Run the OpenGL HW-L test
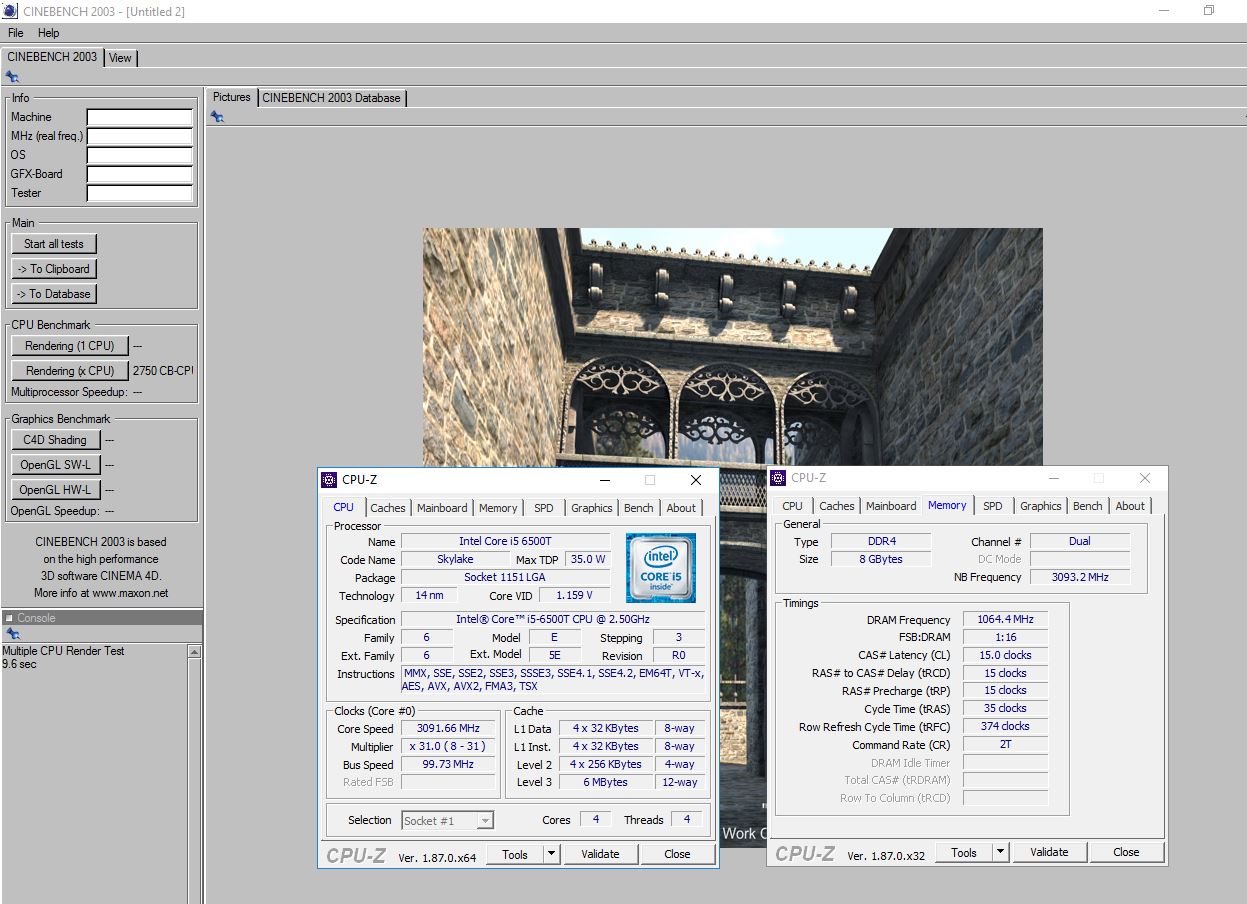1247x904 pixels. [x=55, y=490]
